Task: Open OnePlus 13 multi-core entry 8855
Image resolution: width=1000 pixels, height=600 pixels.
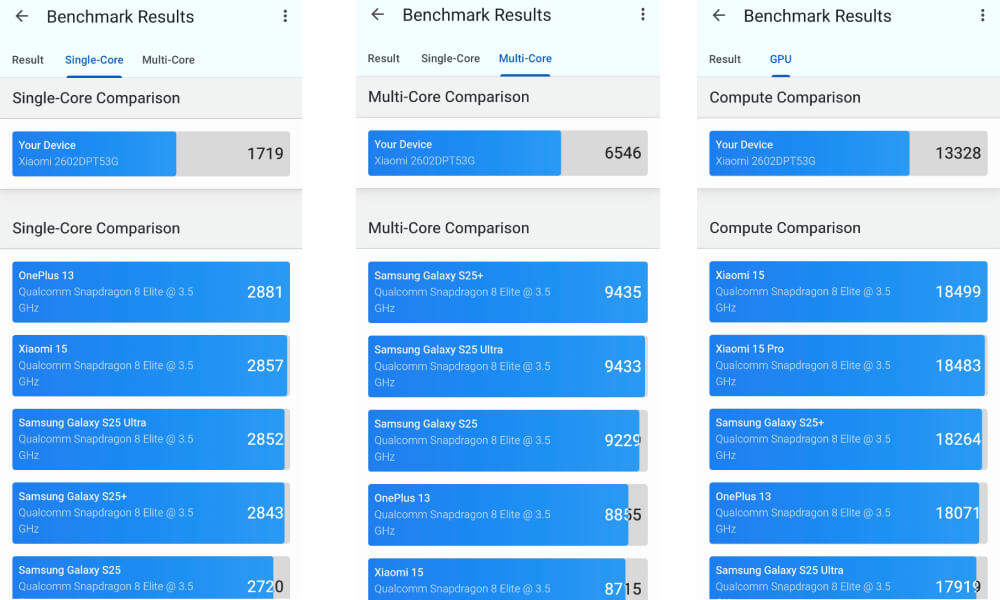Action: click(508, 515)
